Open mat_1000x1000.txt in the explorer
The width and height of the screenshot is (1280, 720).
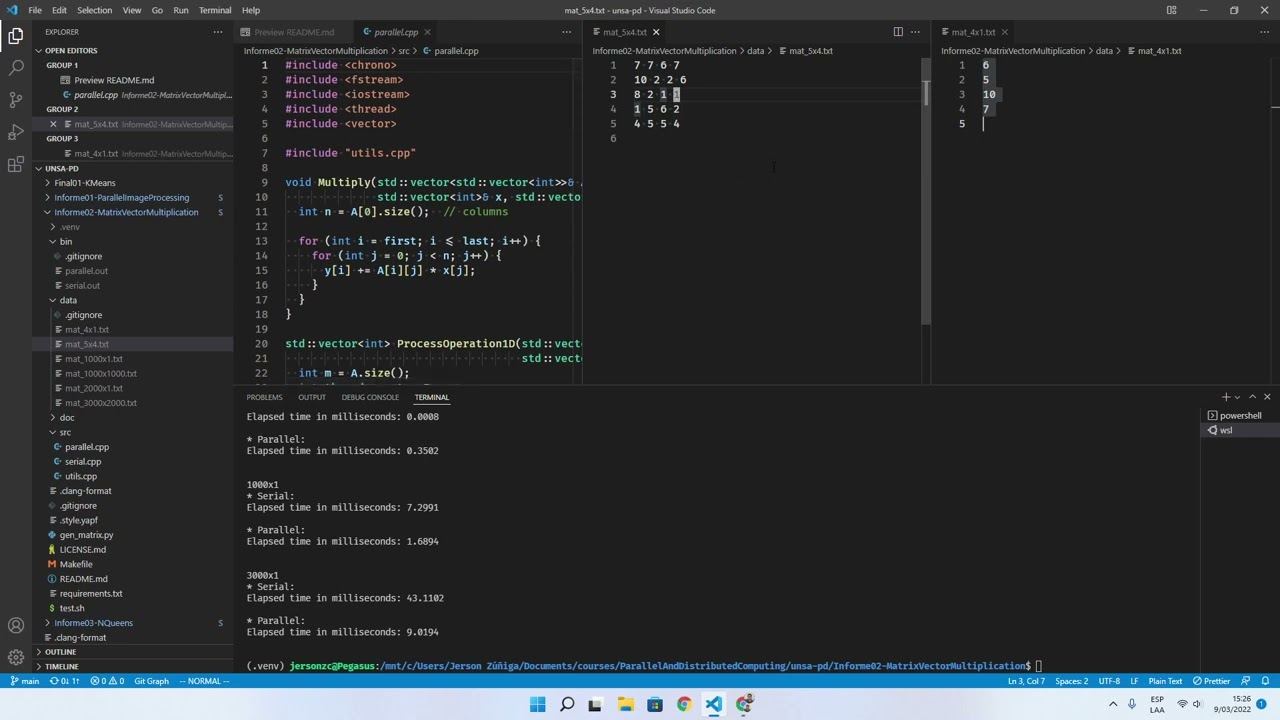[101, 373]
